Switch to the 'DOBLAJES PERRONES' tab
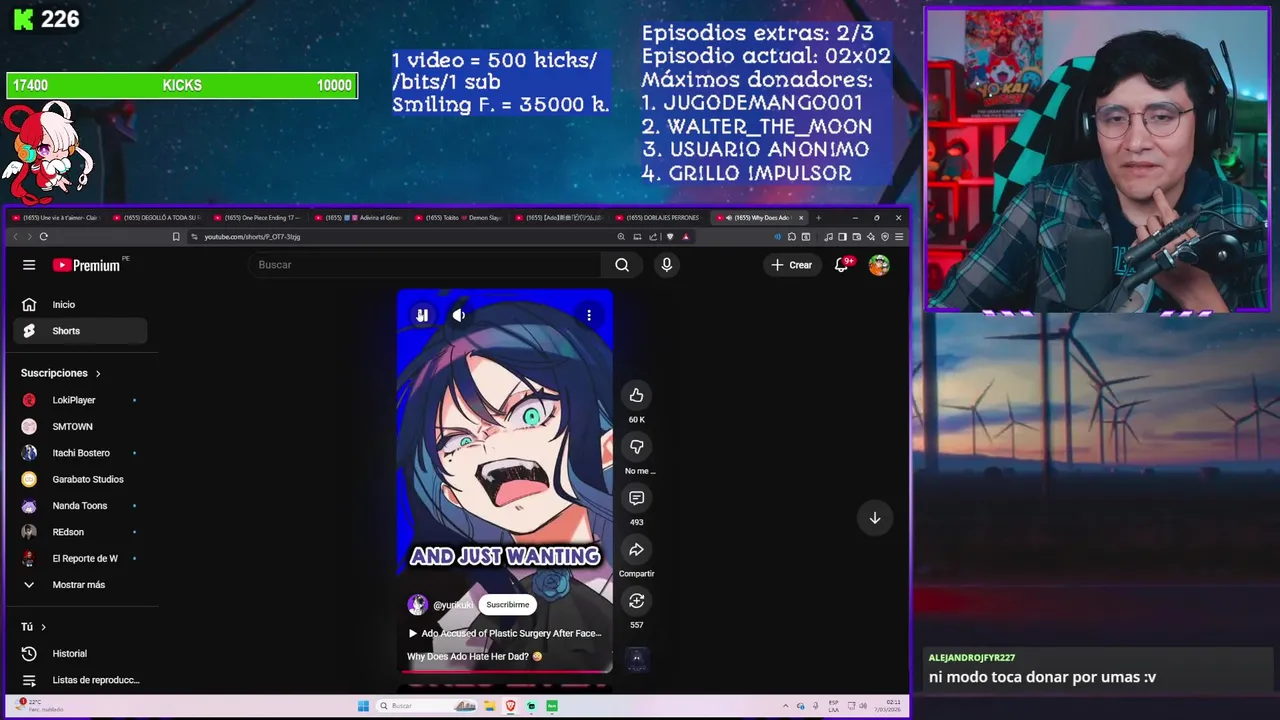 [660, 218]
